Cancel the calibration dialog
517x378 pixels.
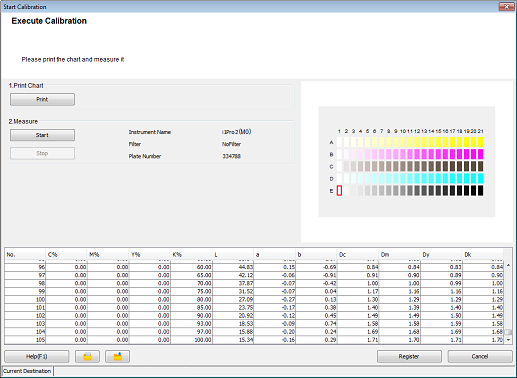(x=480, y=356)
